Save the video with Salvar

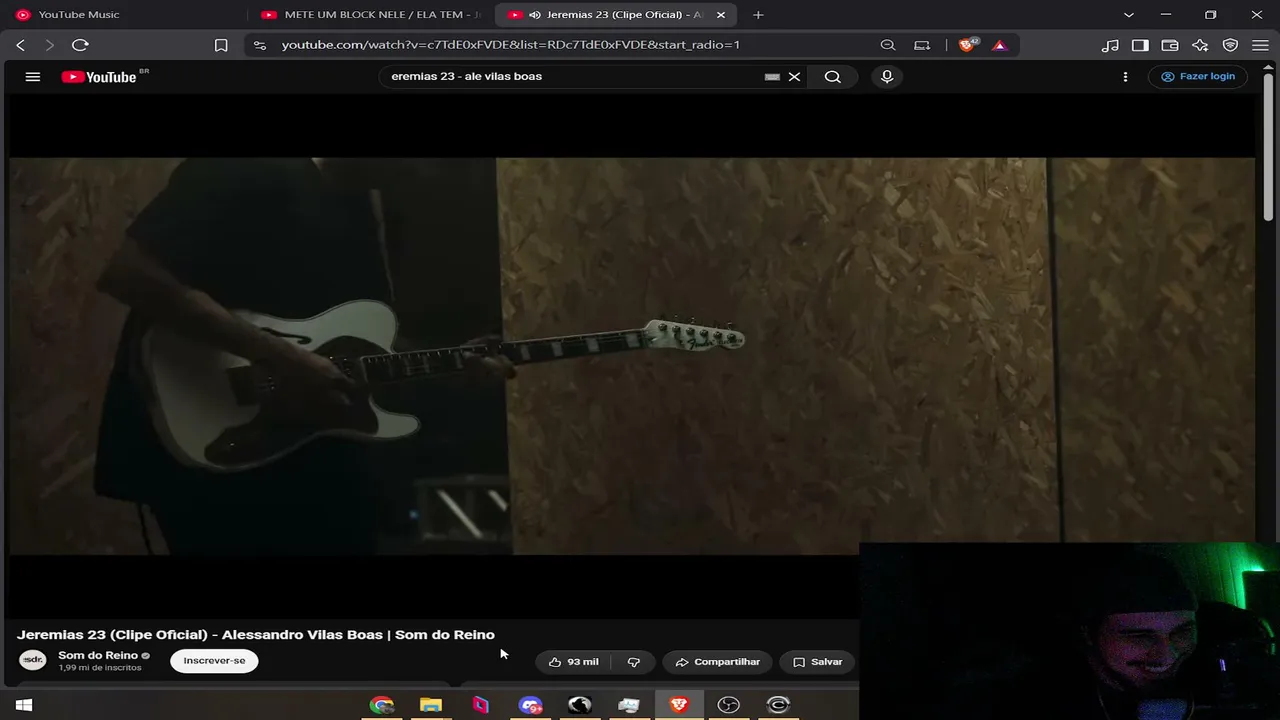point(818,662)
